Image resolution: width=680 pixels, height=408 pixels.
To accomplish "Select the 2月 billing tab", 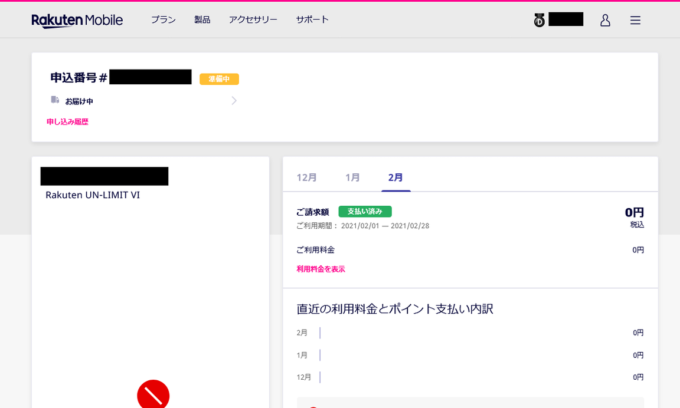I will (396, 177).
